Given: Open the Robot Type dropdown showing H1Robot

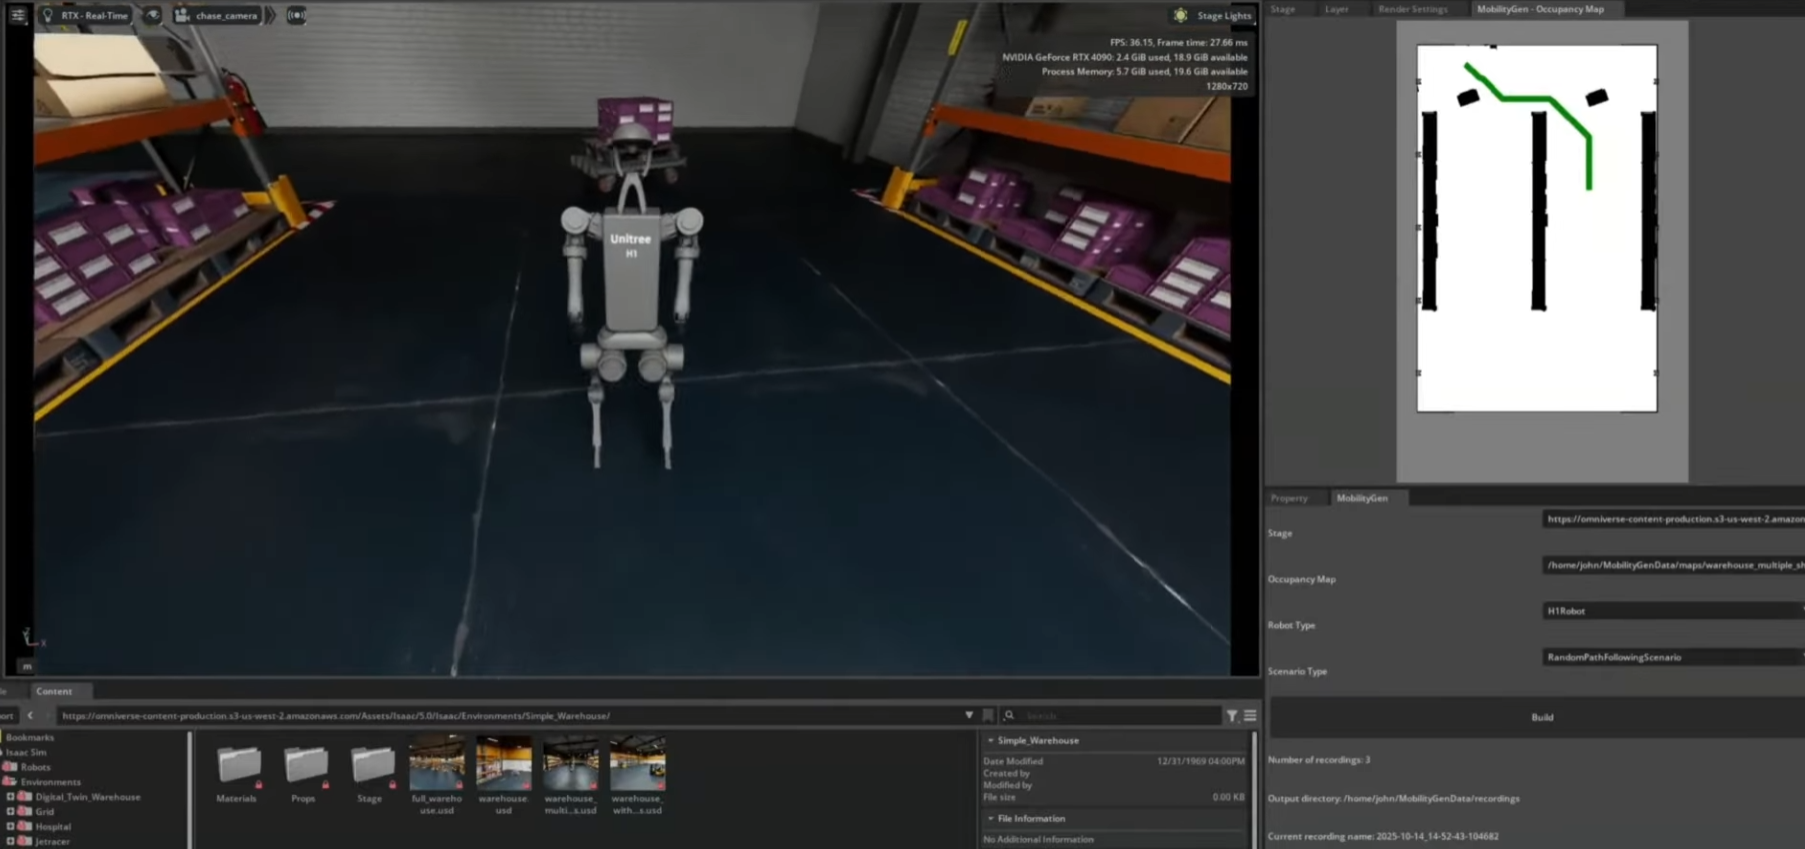Looking at the screenshot, I should pyautogui.click(x=1673, y=611).
